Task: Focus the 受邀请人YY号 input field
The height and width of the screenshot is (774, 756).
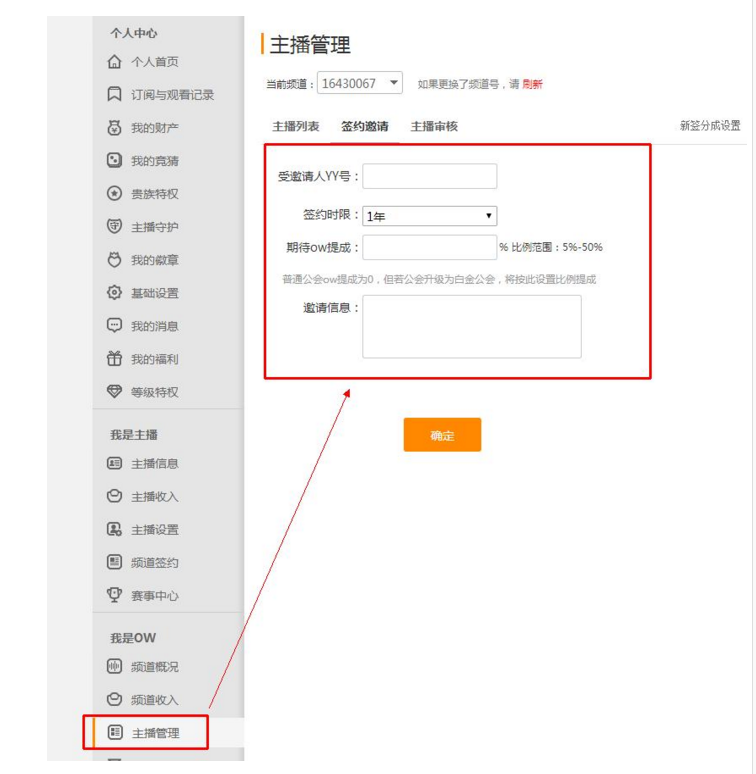Action: [429, 177]
